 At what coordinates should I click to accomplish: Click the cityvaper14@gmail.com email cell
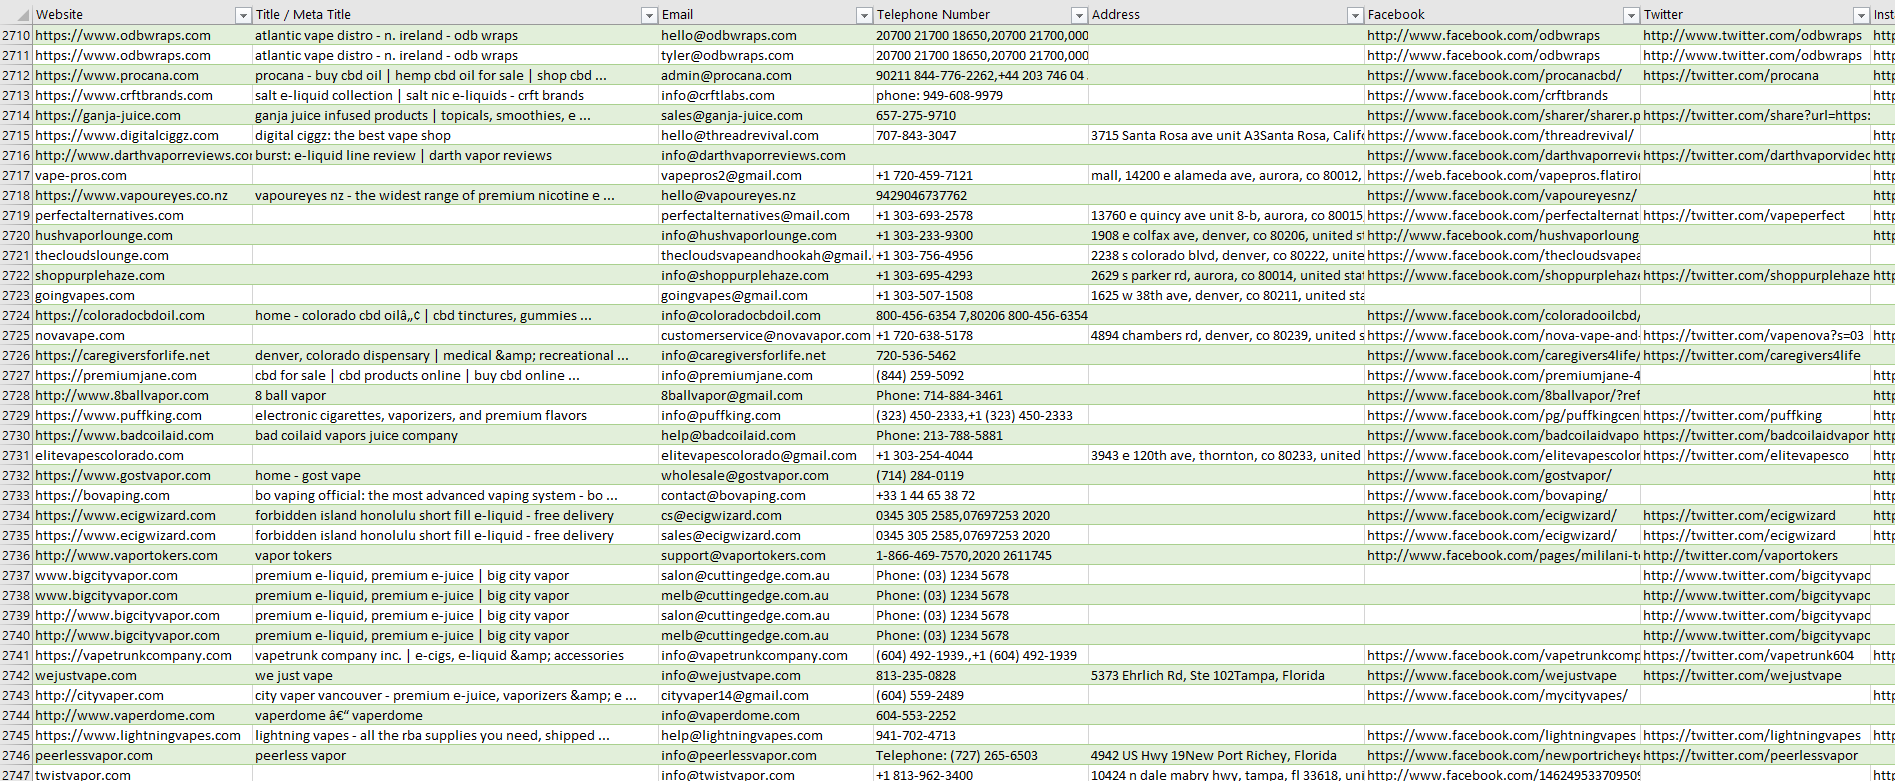click(x=765, y=695)
